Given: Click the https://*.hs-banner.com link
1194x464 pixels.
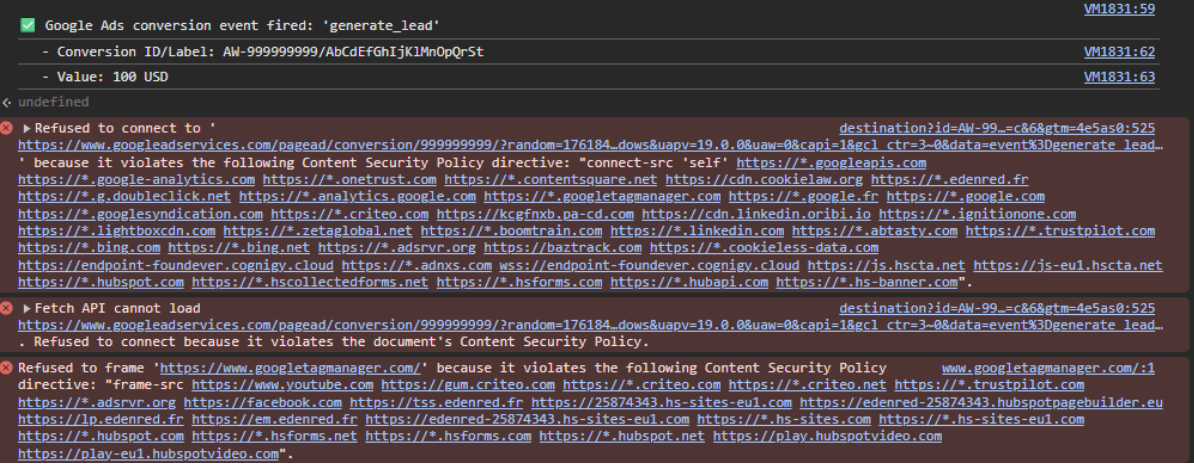Looking at the screenshot, I should click(867, 282).
